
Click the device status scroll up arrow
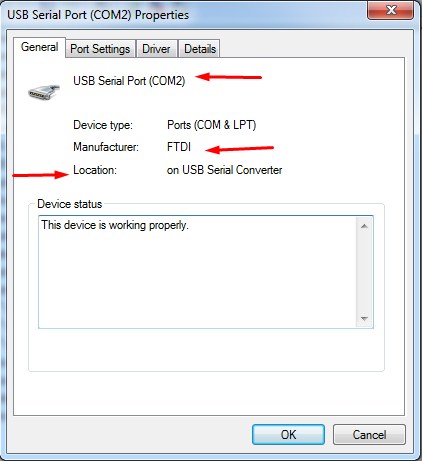pyautogui.click(x=364, y=226)
